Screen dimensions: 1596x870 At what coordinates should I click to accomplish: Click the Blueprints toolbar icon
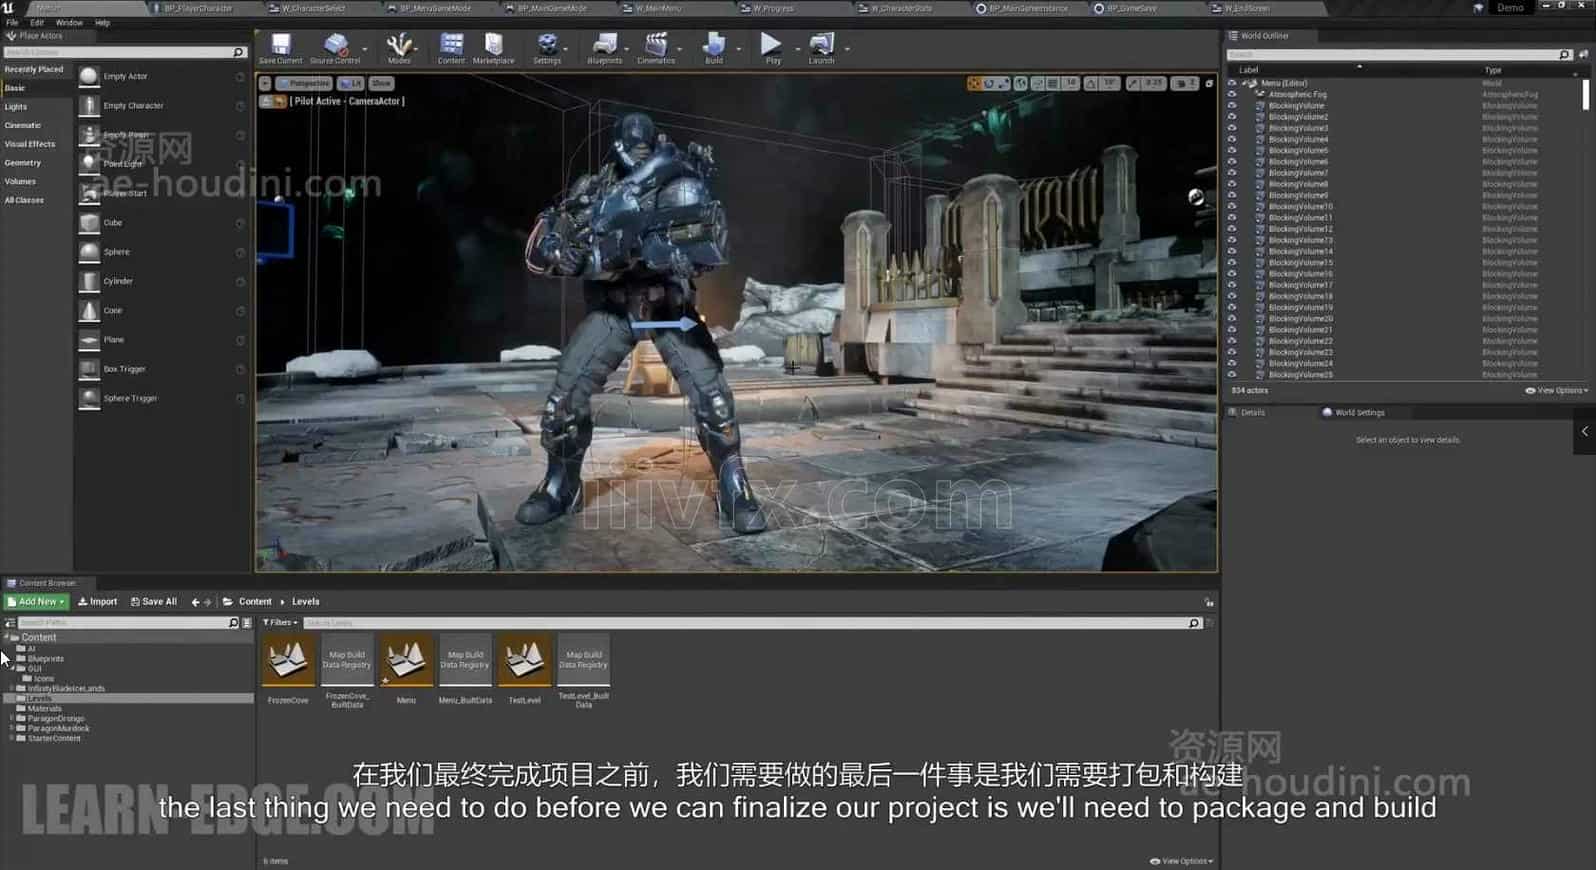pyautogui.click(x=604, y=46)
